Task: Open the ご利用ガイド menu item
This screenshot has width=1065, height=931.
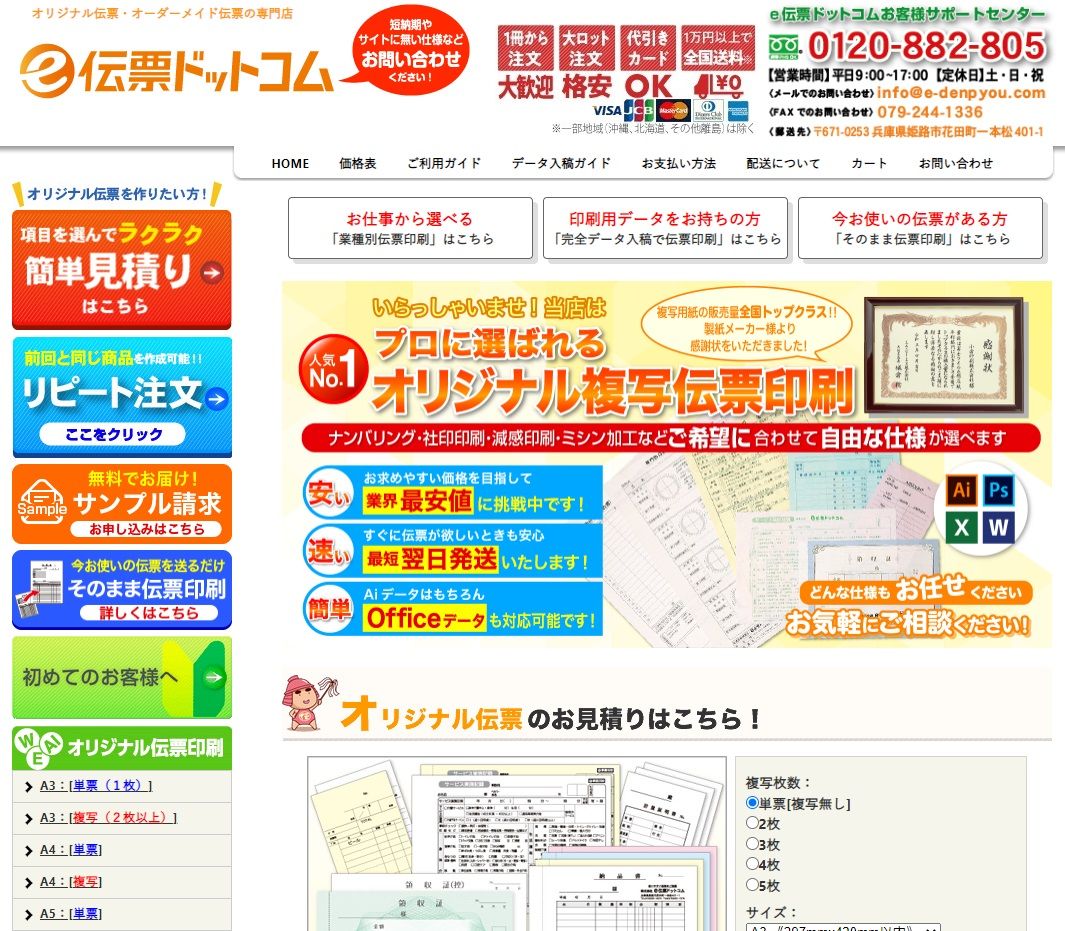Action: pos(444,164)
